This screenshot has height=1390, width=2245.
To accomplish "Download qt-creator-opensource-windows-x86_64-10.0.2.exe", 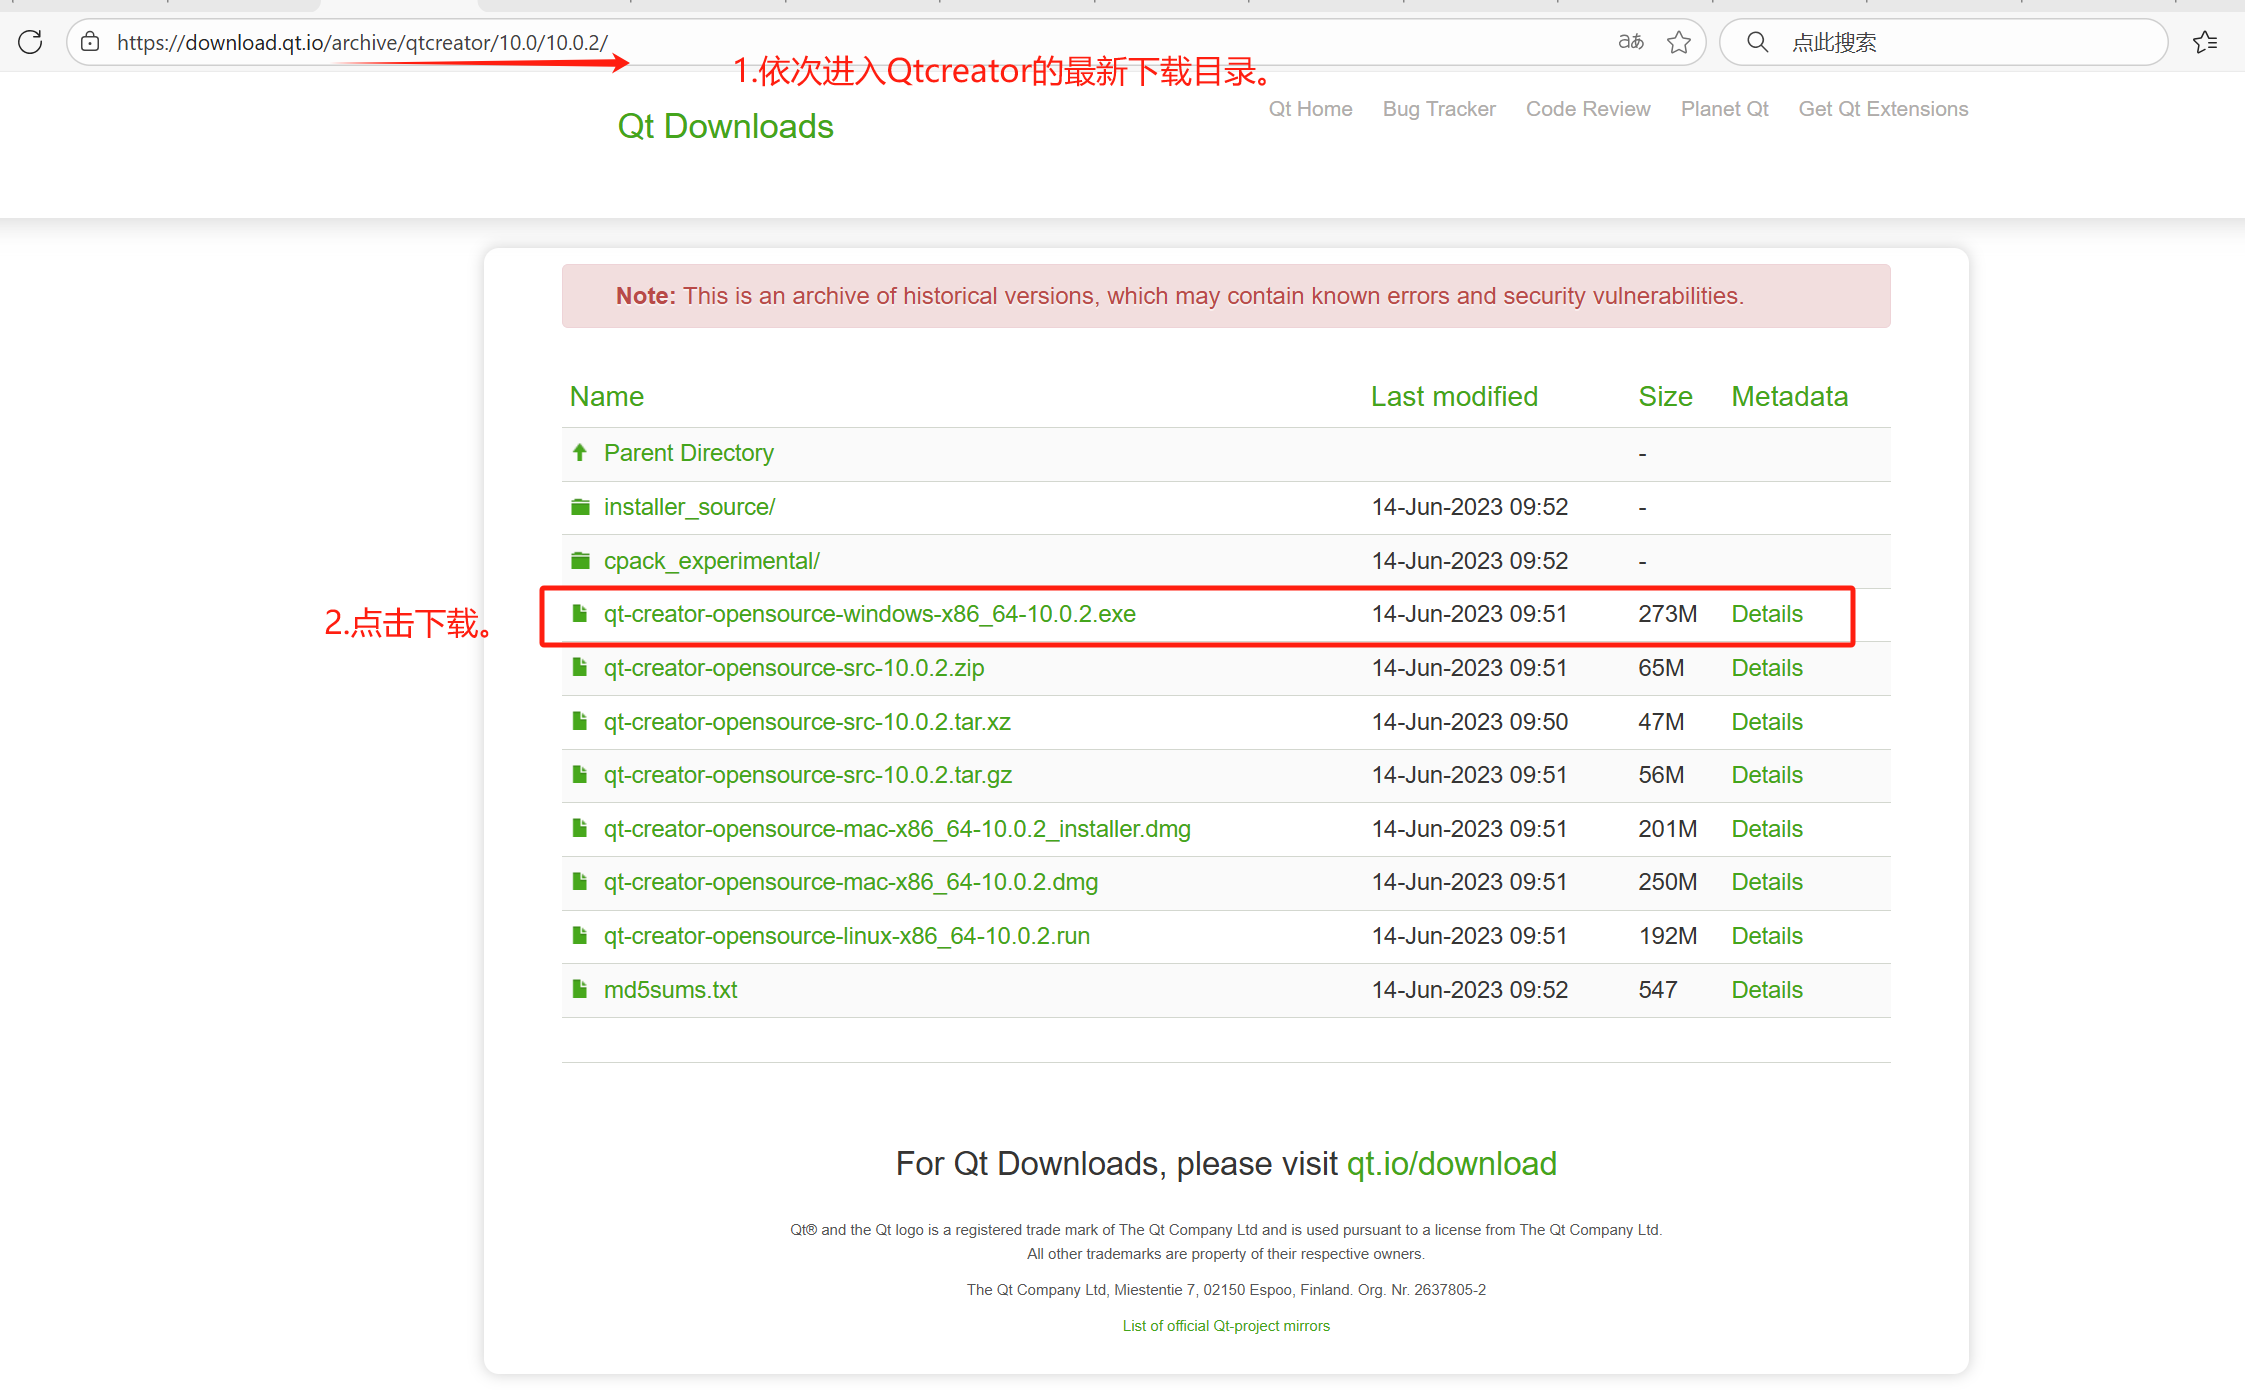I will (869, 613).
